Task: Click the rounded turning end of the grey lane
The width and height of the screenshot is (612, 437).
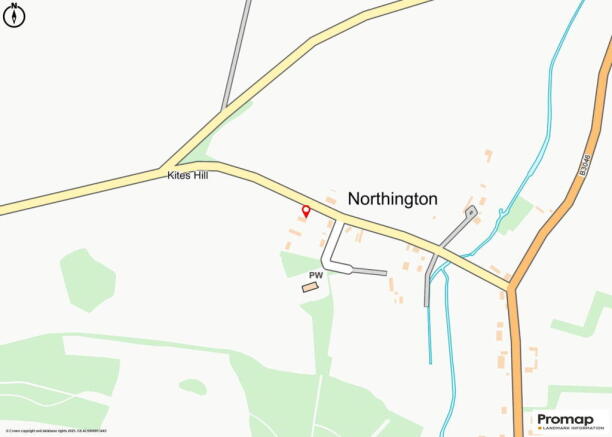Action: pos(471,212)
